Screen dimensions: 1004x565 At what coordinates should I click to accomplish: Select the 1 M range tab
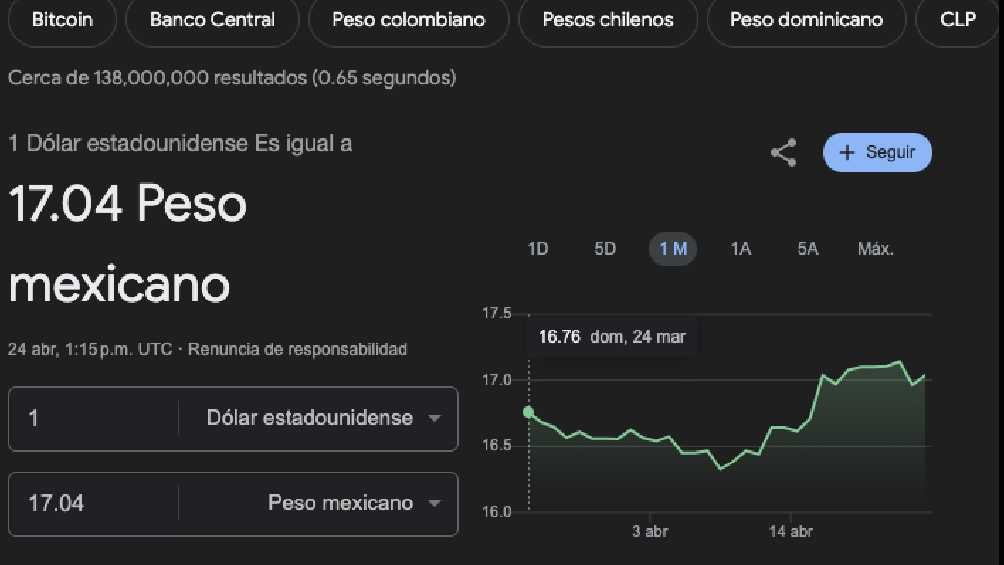tap(673, 249)
